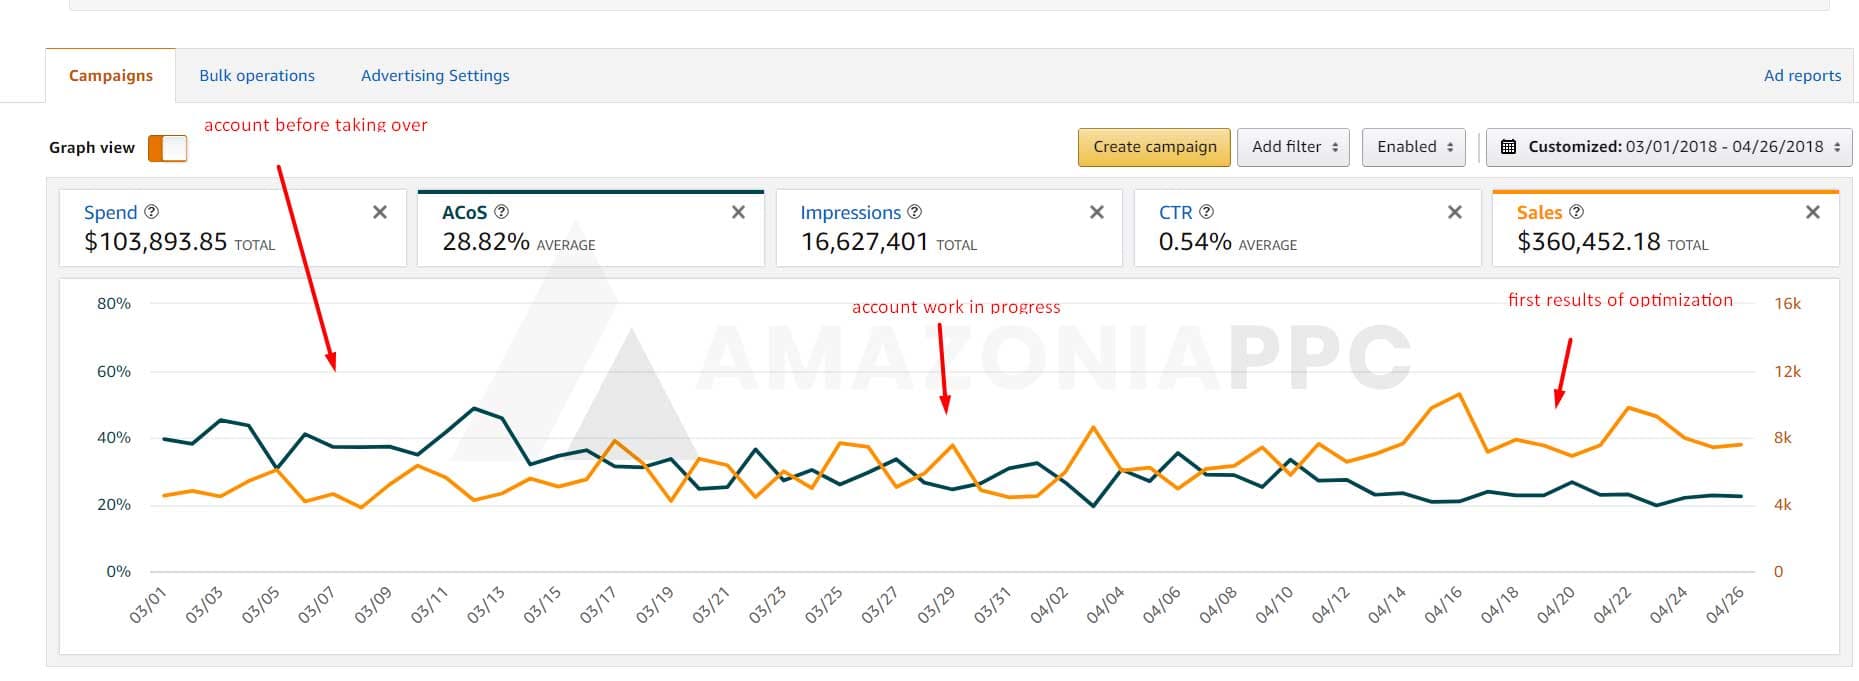Click the 04/16 date axis label

[1444, 606]
